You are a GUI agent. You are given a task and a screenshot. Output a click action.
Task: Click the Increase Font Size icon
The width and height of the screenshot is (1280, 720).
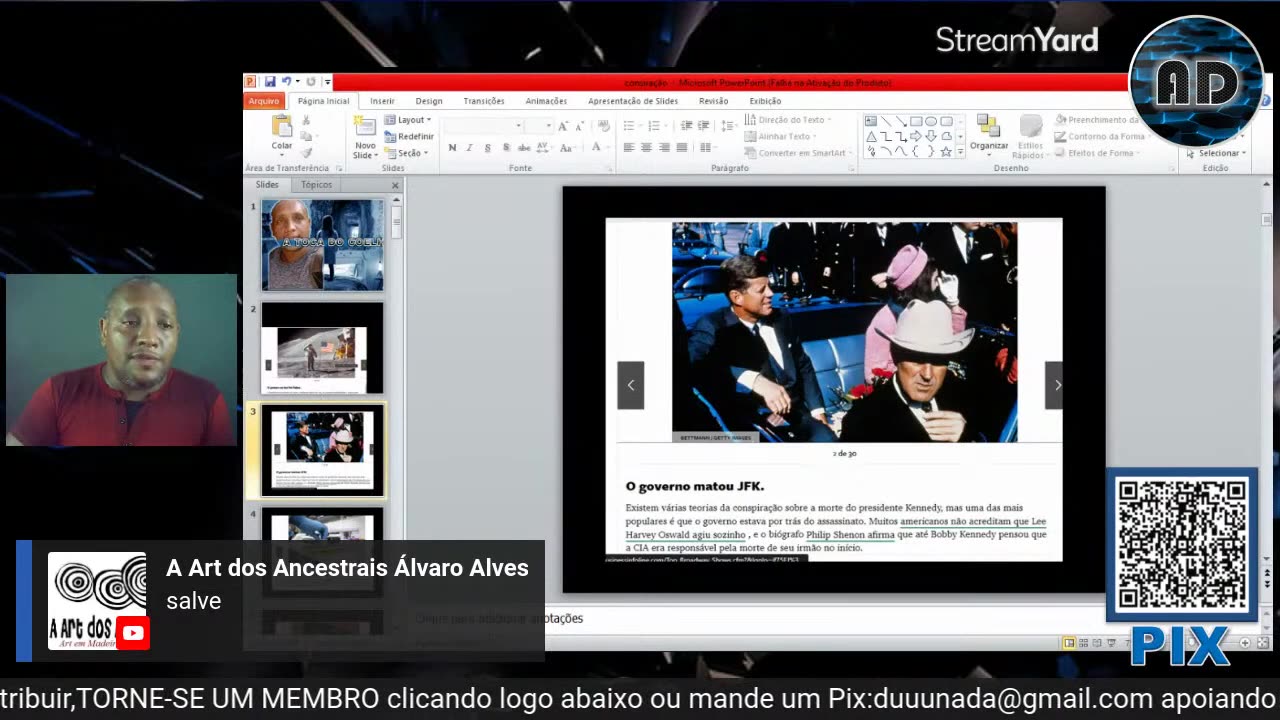(x=564, y=126)
